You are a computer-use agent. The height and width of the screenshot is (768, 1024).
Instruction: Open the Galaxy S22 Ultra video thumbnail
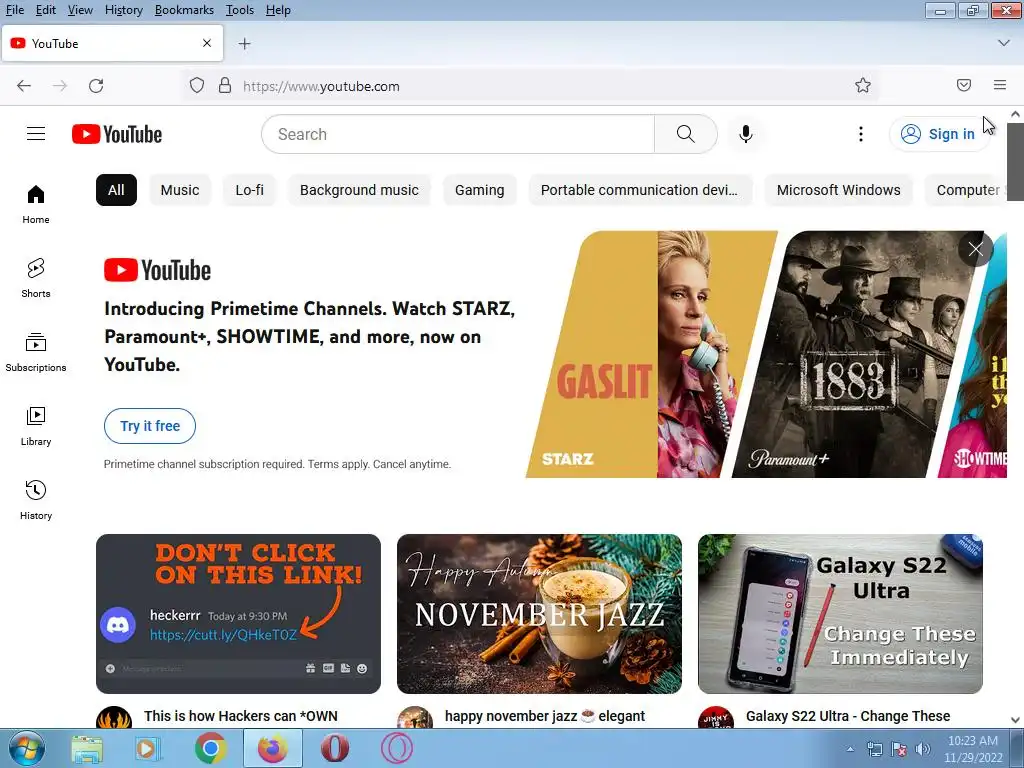[840, 614]
